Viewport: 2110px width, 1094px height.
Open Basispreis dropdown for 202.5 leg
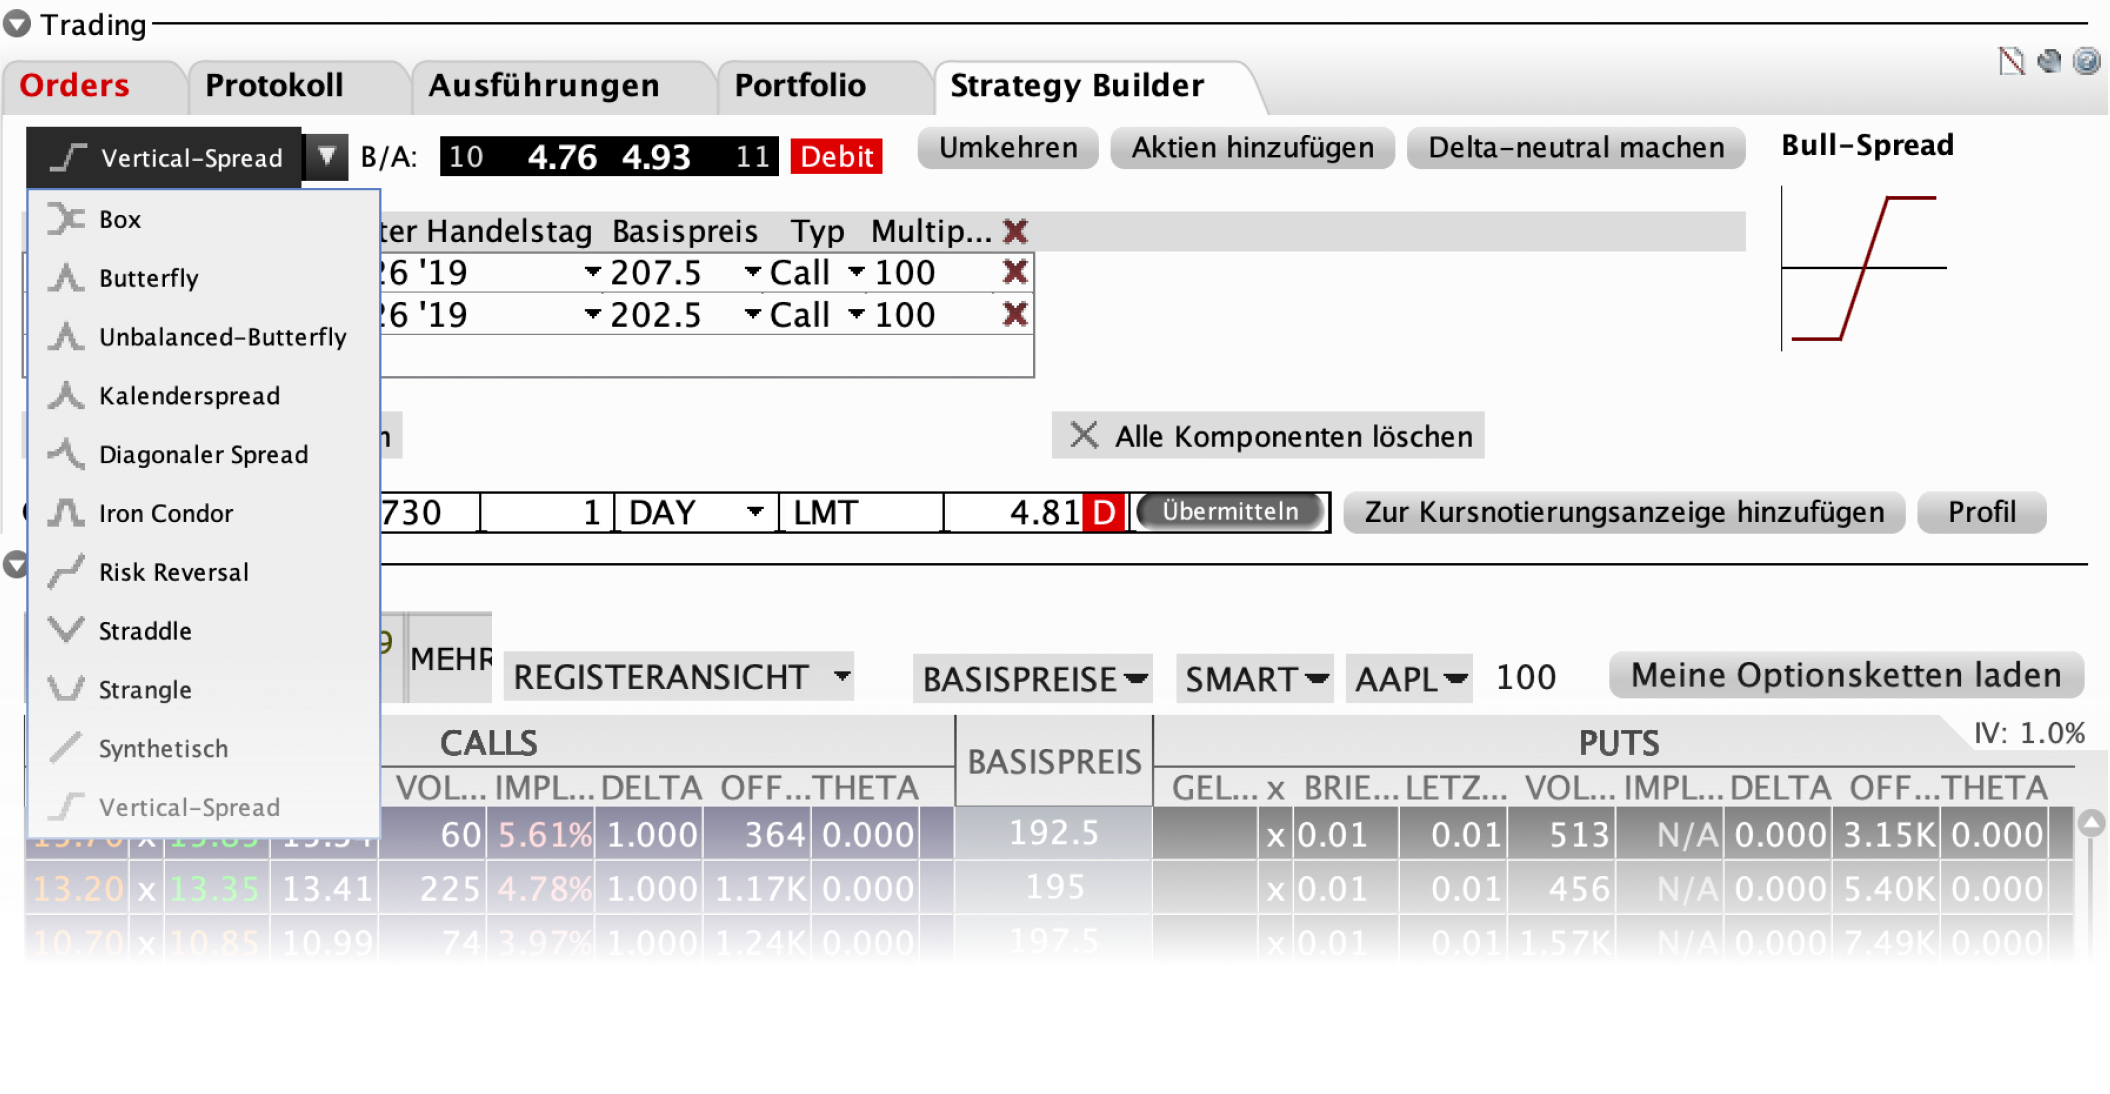coord(752,314)
